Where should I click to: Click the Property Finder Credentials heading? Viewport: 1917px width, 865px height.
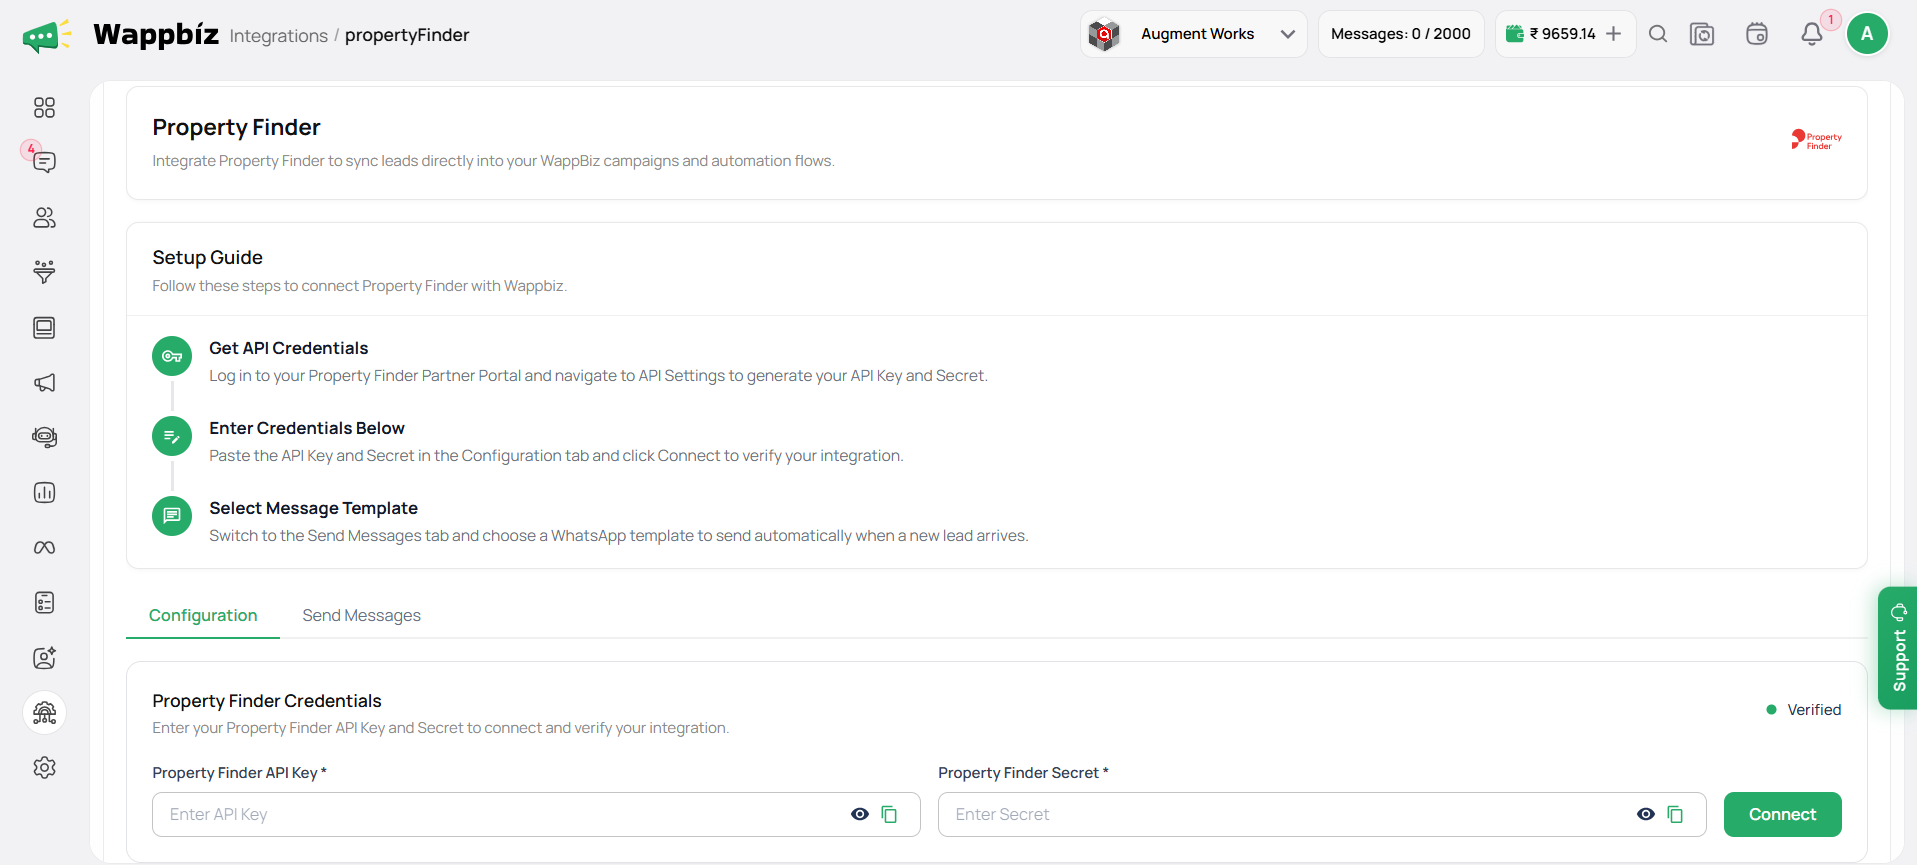click(267, 701)
